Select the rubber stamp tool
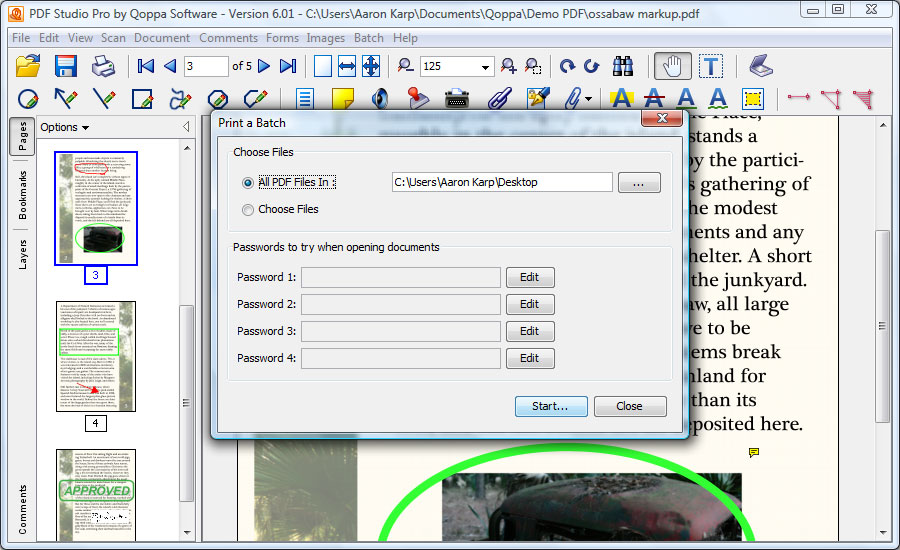Viewport: 900px width, 550px height. tap(418, 99)
